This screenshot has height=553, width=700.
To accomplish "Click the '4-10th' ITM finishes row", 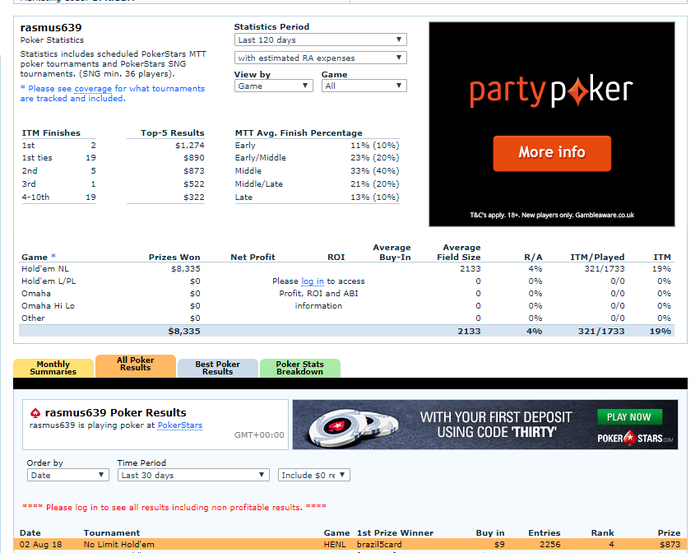I will (59, 197).
